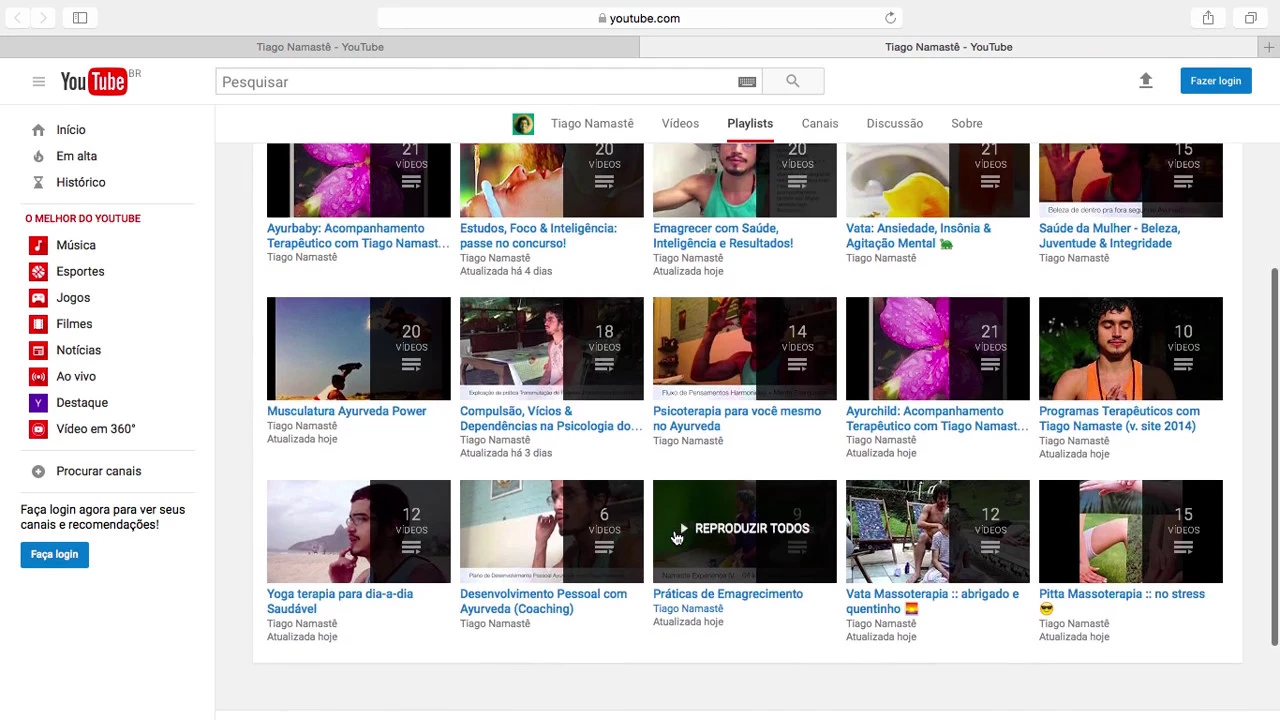Viewport: 1280px width, 720px height.
Task: Open the Canais channel tab
Action: click(820, 123)
